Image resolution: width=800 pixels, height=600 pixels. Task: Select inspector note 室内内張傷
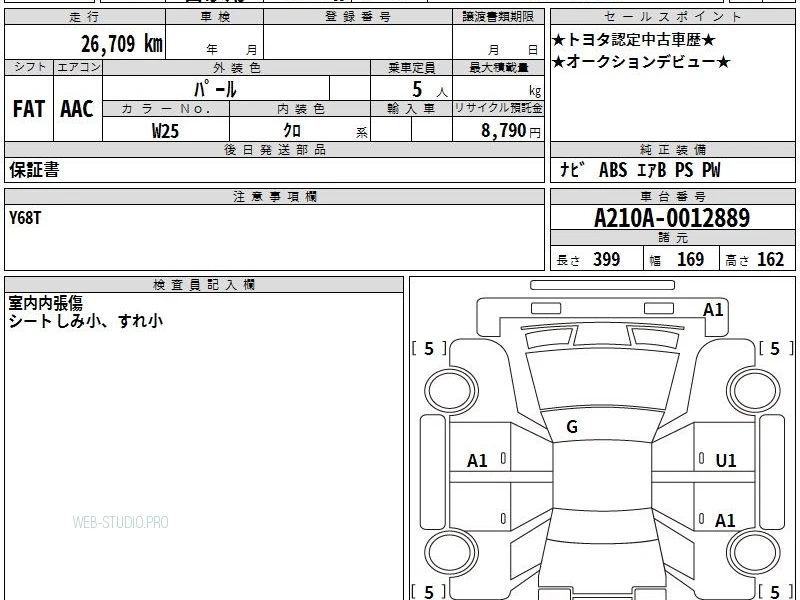45,303
